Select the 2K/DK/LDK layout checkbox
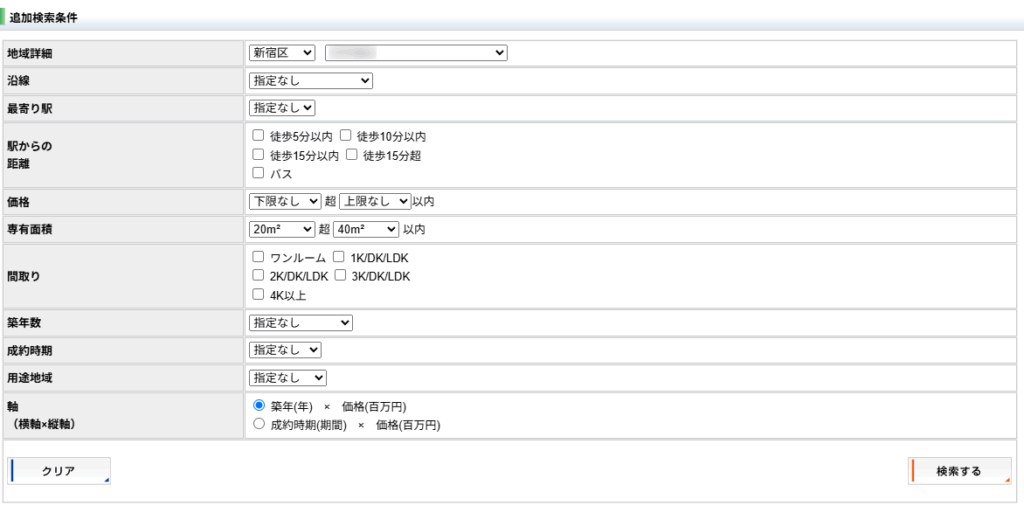The width and height of the screenshot is (1024, 506). coord(258,276)
